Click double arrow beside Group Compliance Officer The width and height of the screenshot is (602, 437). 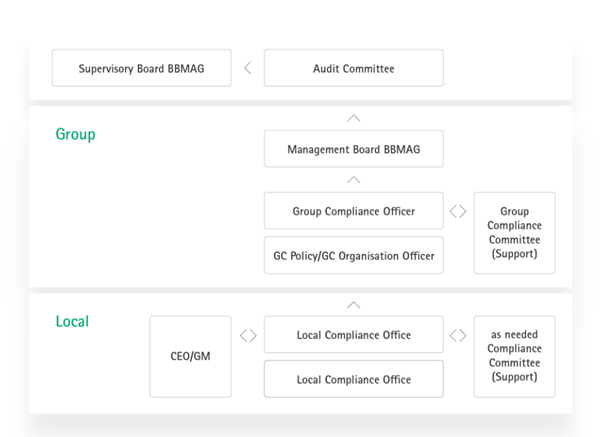[458, 211]
